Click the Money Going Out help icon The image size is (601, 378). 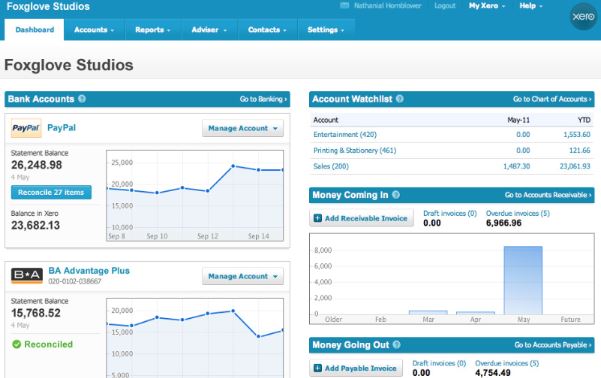397,345
